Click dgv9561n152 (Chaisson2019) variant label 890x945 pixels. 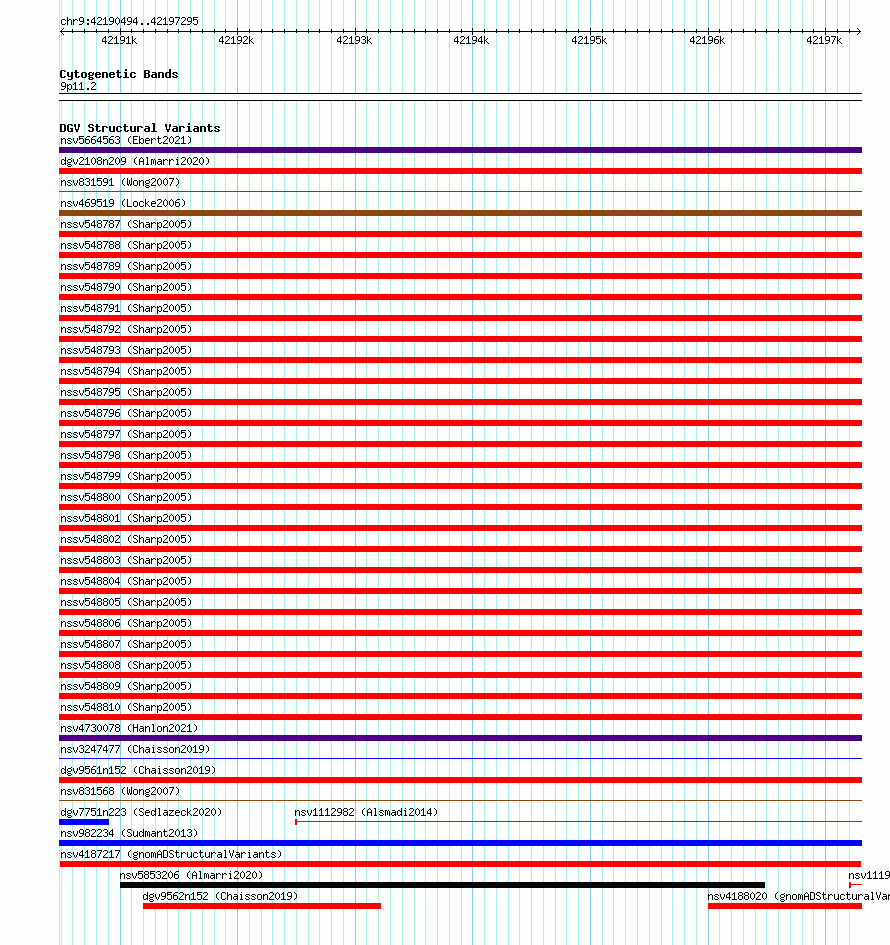(x=138, y=770)
